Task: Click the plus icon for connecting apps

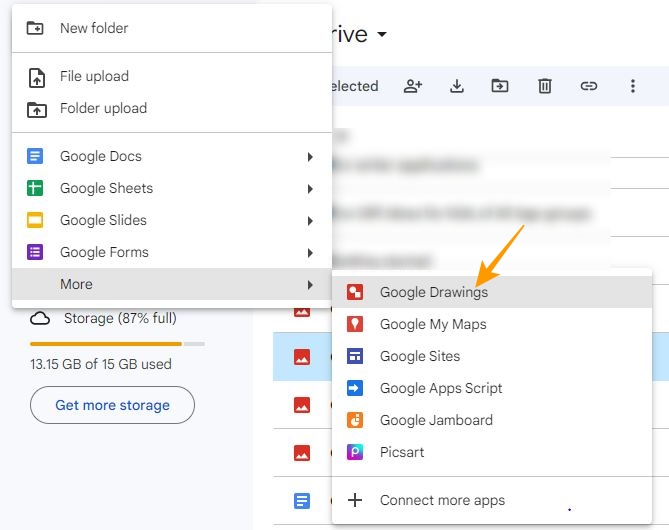Action: click(355, 500)
